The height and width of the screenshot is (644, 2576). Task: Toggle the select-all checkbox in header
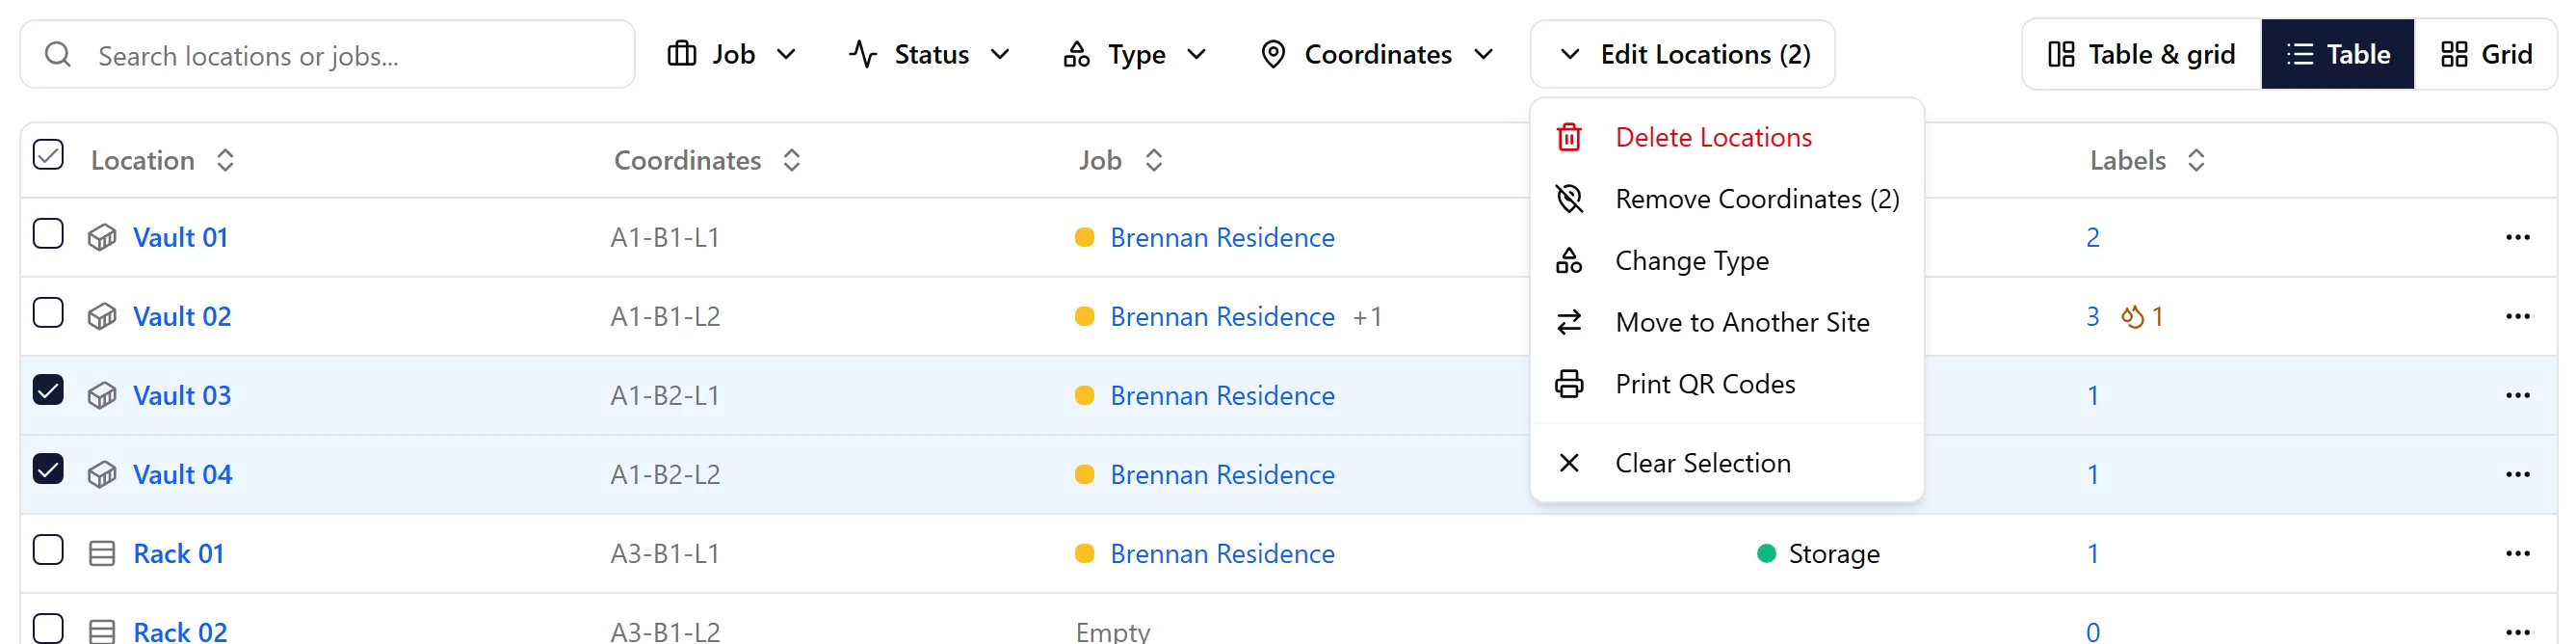click(x=48, y=155)
